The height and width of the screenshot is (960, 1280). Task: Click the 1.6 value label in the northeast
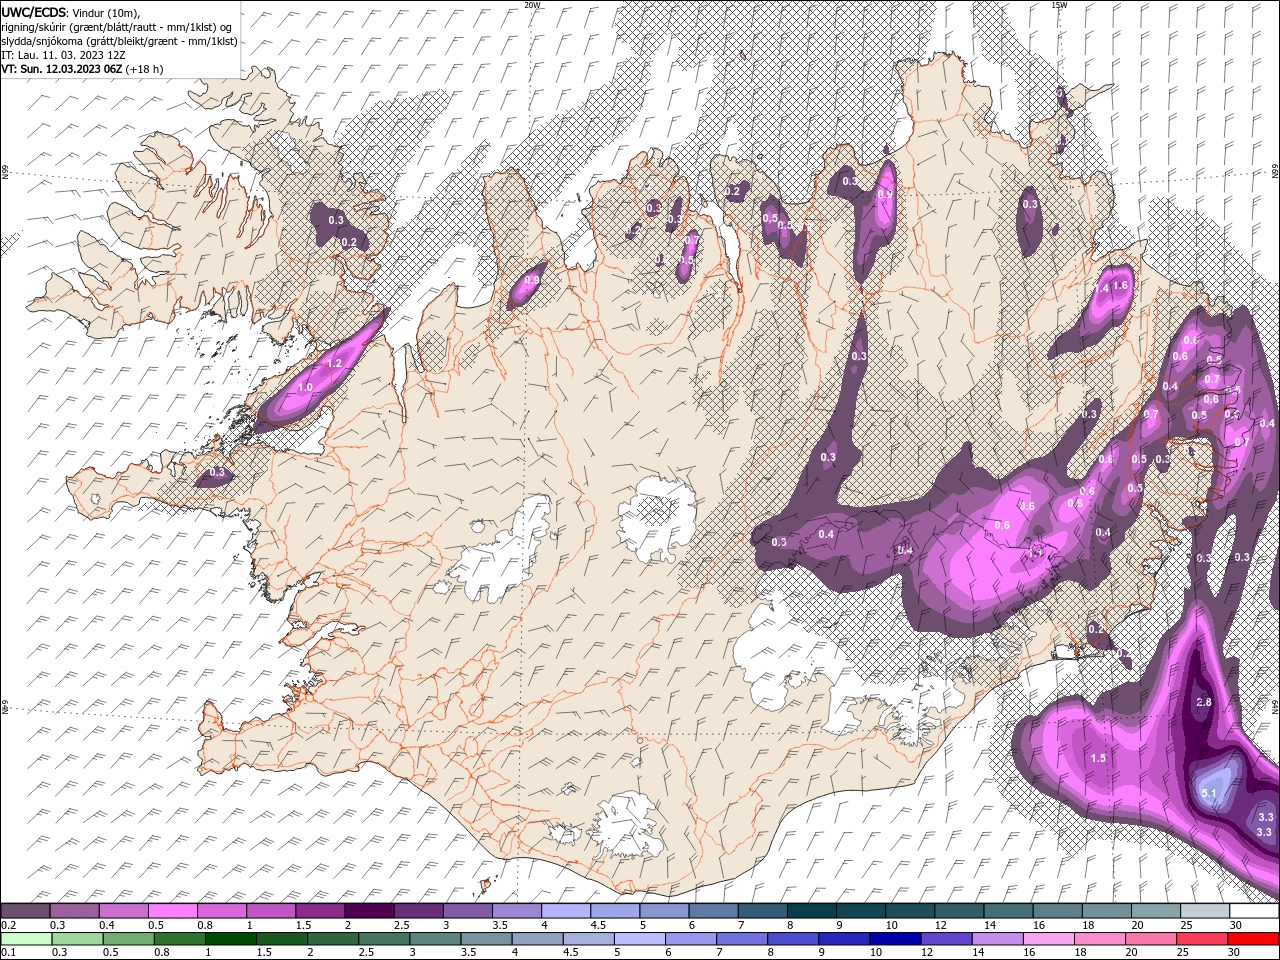(1120, 286)
